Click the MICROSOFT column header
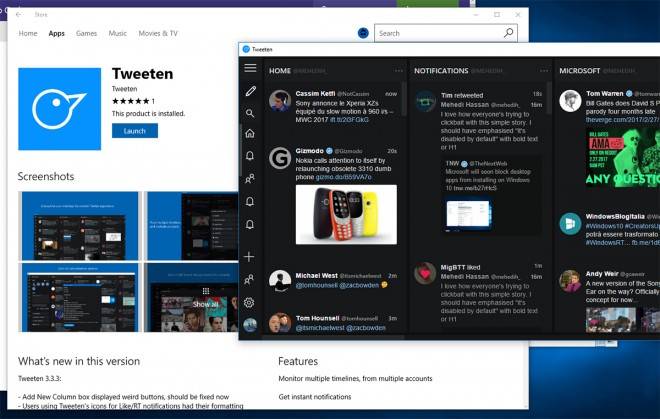 580,71
